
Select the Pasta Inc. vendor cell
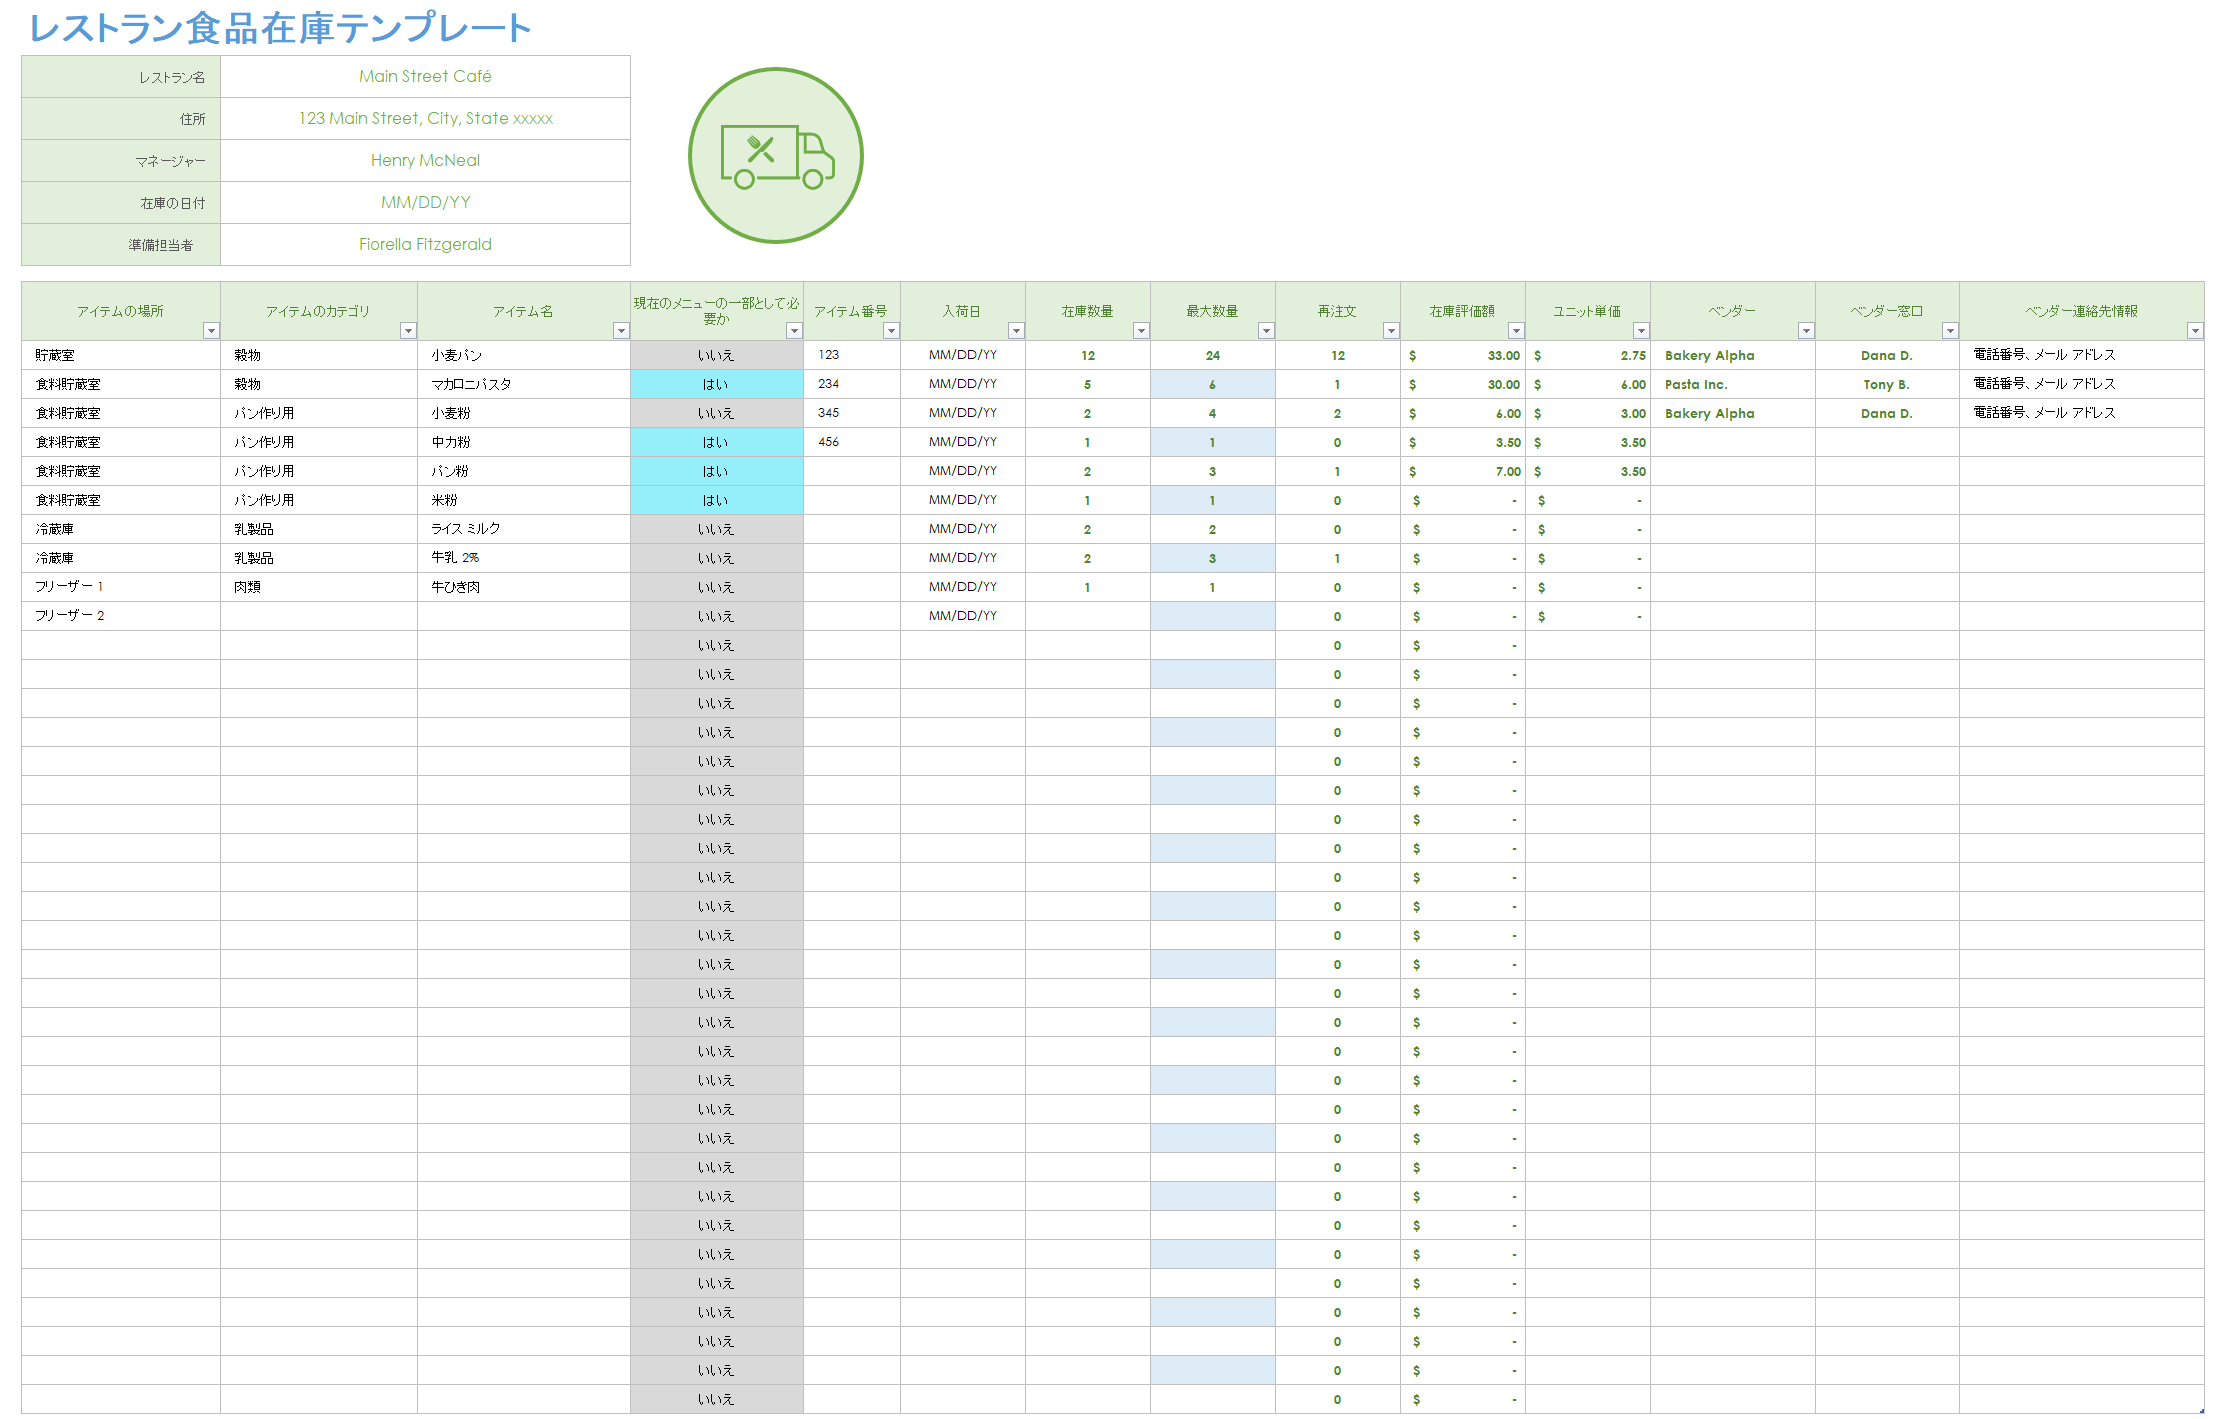pyautogui.click(x=1733, y=384)
